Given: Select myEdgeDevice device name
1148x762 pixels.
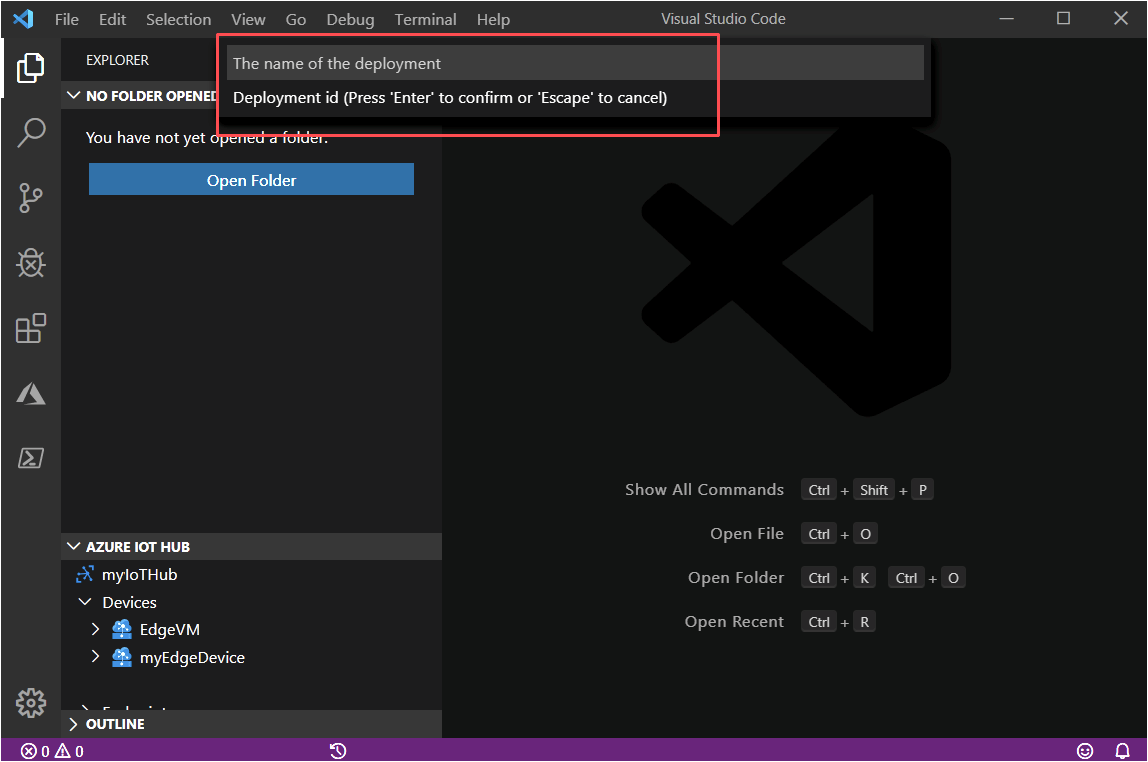Looking at the screenshot, I should [193, 657].
